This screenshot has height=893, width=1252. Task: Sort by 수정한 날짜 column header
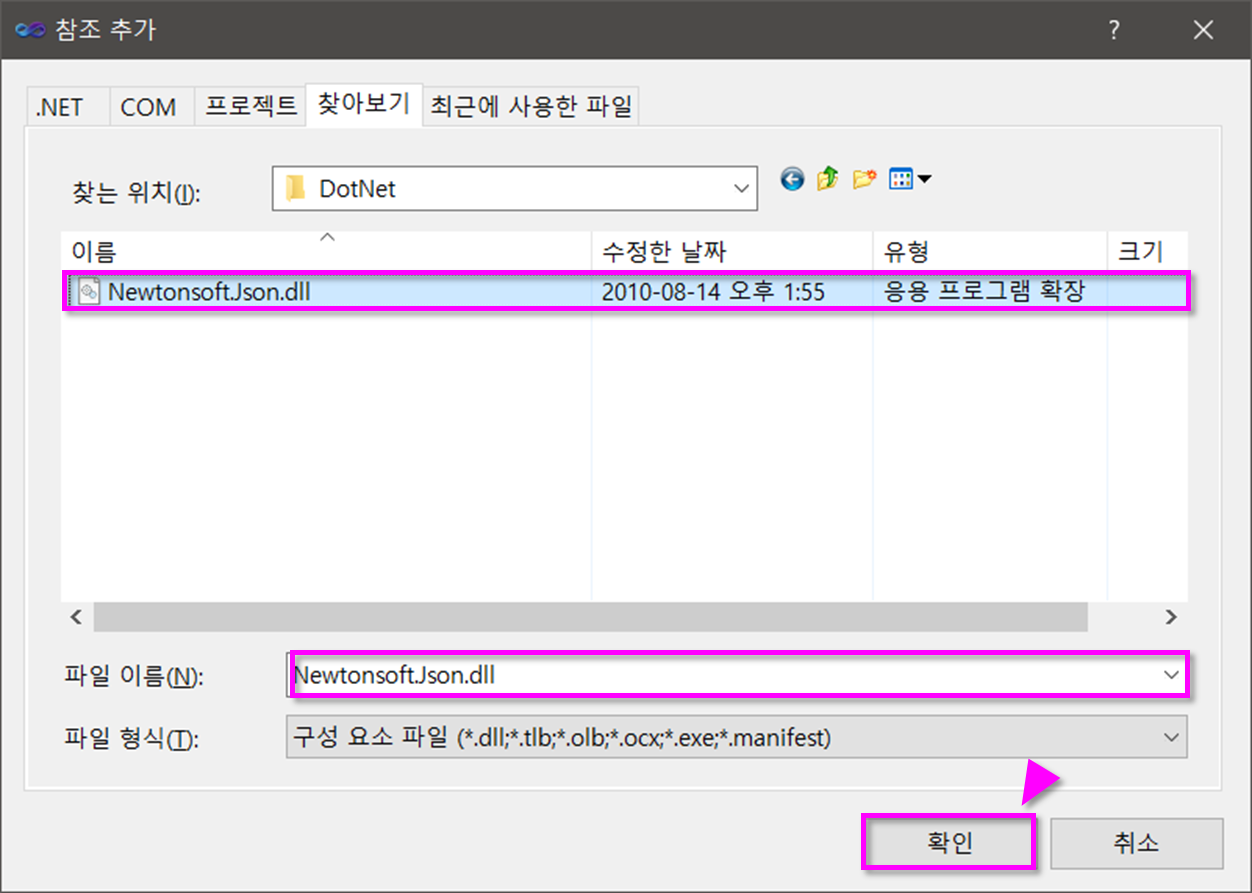click(x=732, y=250)
